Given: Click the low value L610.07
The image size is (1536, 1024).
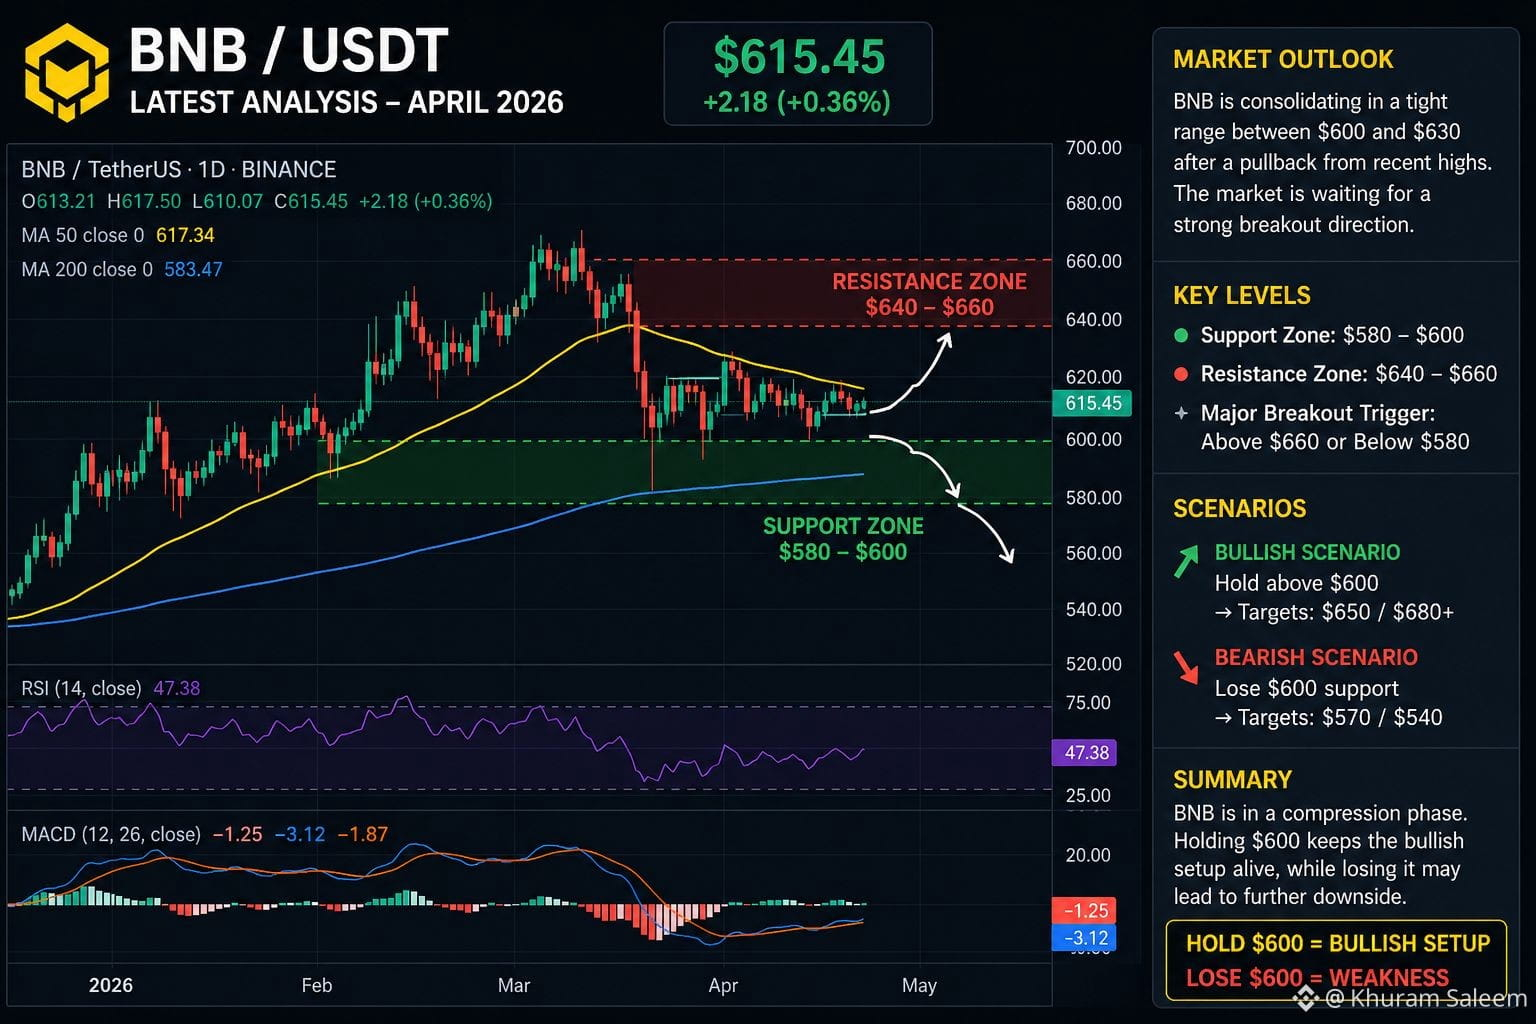Looking at the screenshot, I should pyautogui.click(x=228, y=201).
